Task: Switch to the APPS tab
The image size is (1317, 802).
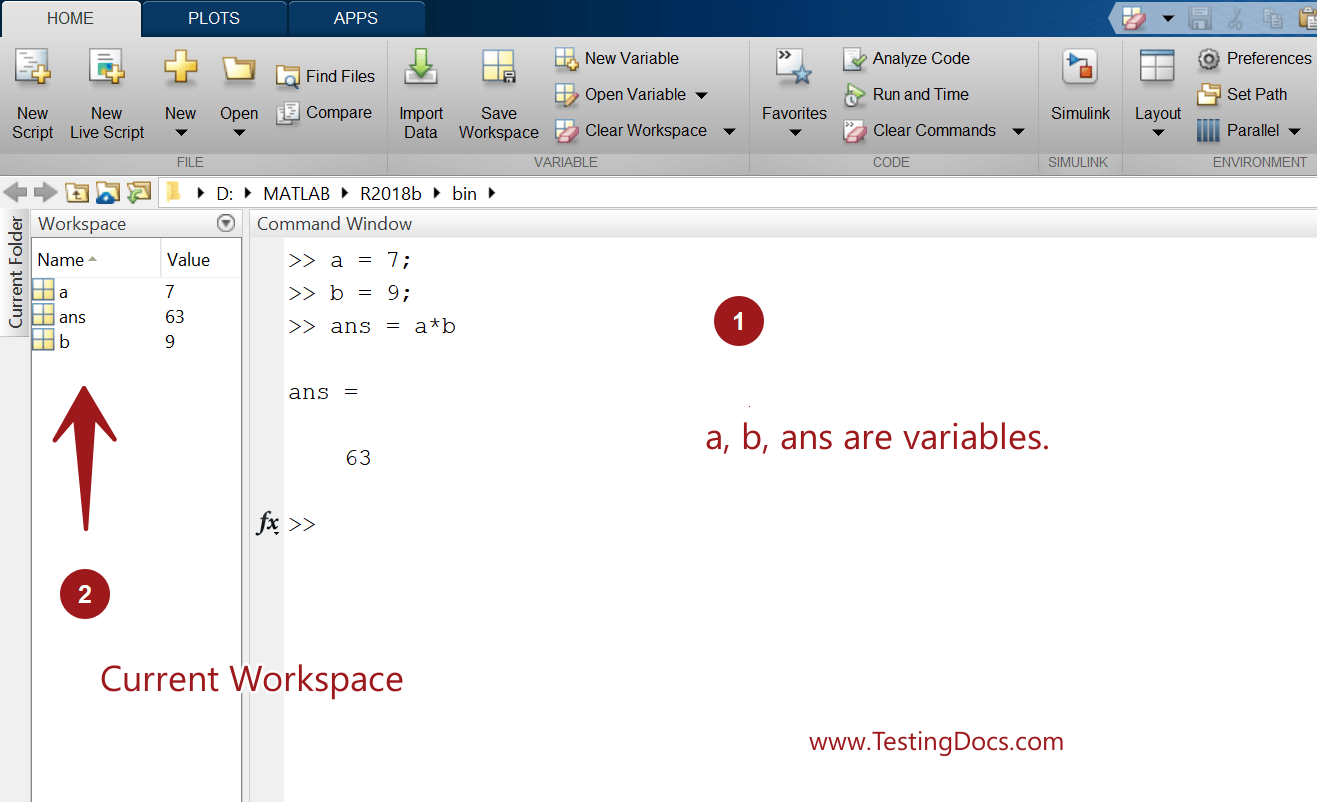Action: (x=355, y=17)
